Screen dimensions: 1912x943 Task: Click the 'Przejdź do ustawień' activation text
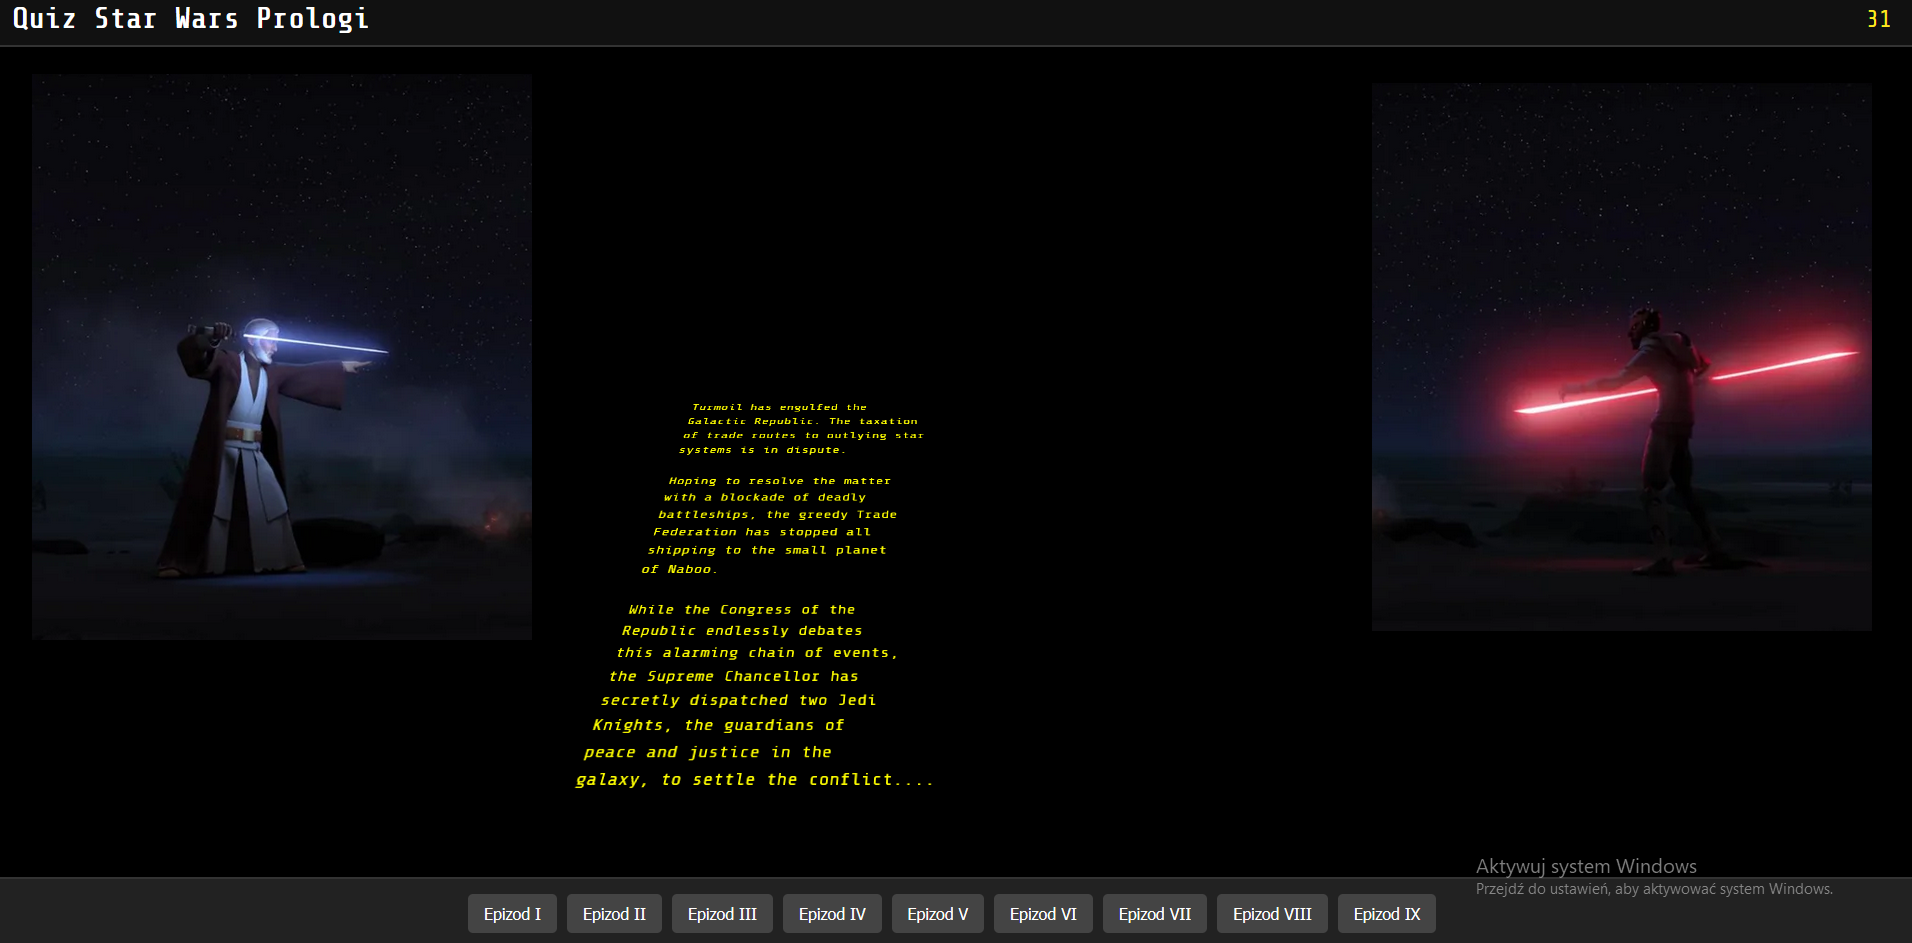(1654, 889)
